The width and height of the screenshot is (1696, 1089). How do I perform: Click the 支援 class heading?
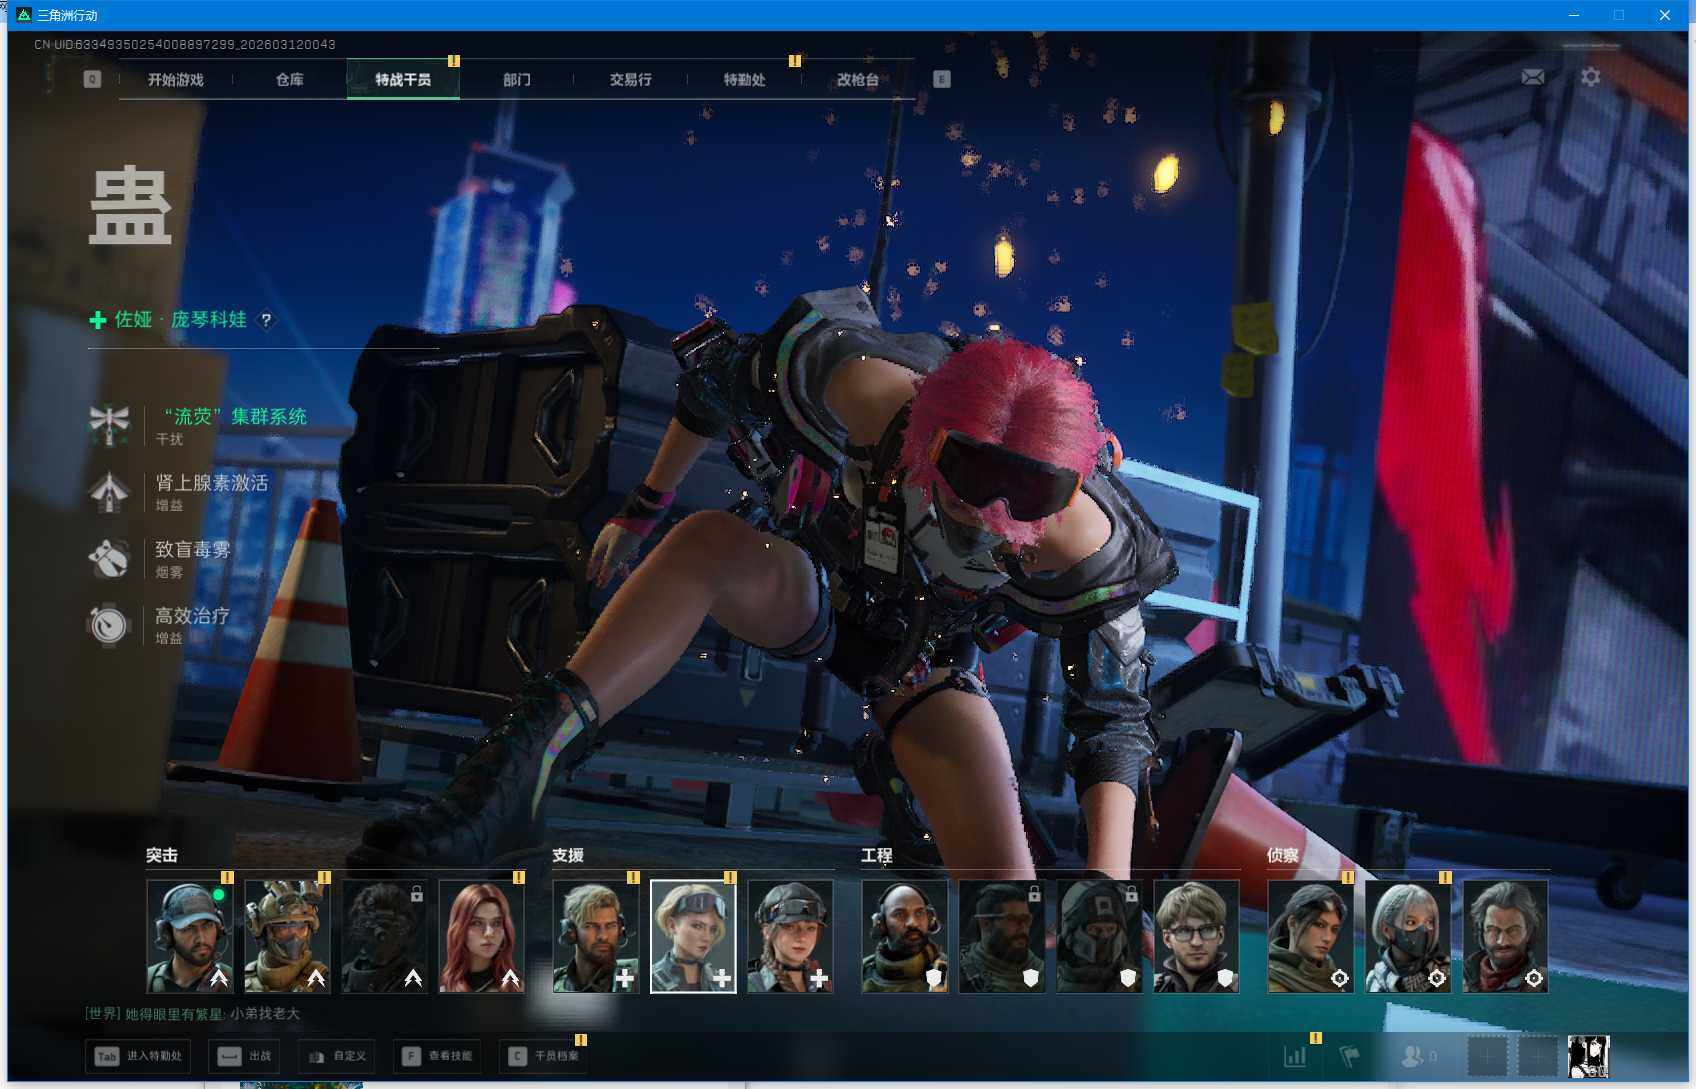click(x=568, y=855)
